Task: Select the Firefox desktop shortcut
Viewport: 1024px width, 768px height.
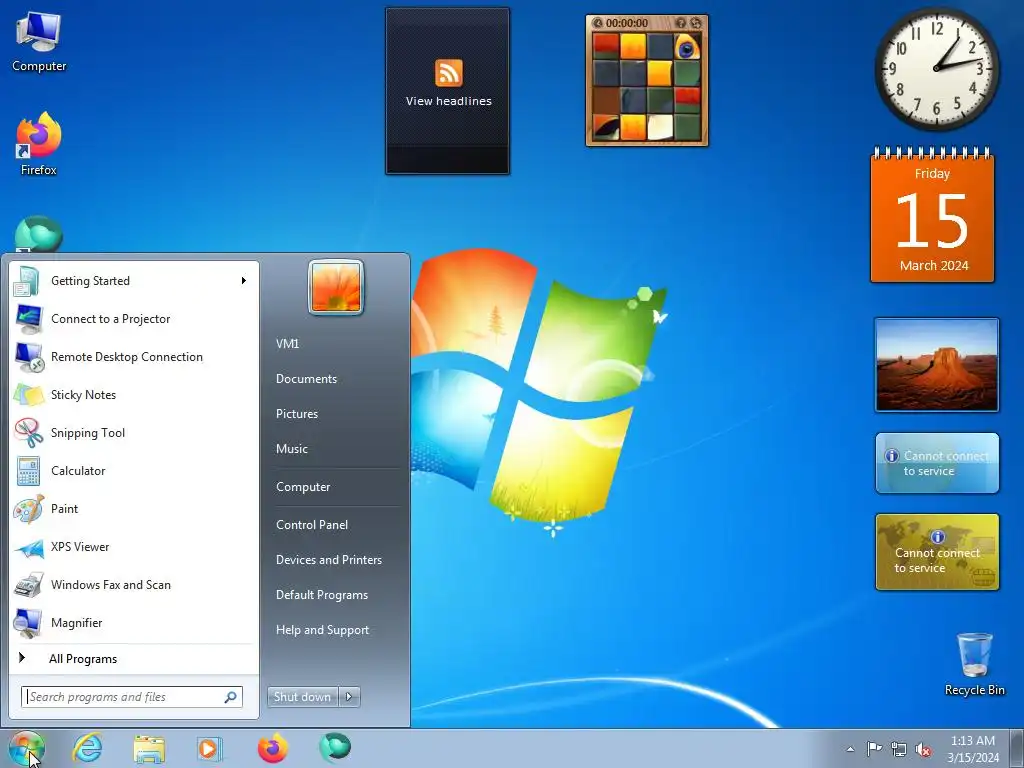Action: click(x=39, y=144)
